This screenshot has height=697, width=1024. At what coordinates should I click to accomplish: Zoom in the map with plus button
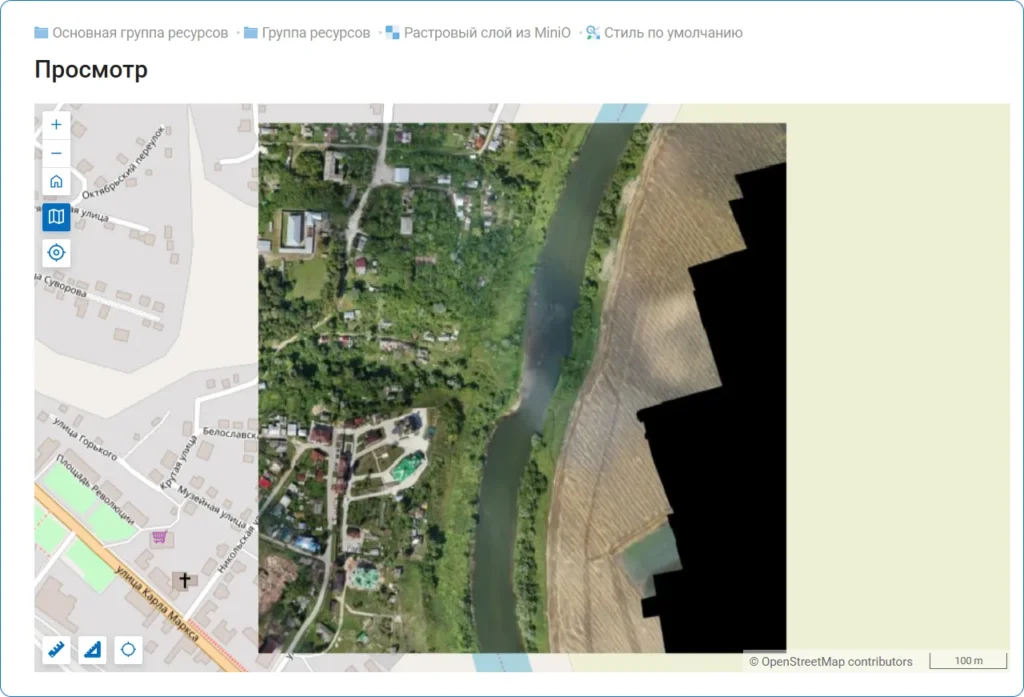click(56, 125)
